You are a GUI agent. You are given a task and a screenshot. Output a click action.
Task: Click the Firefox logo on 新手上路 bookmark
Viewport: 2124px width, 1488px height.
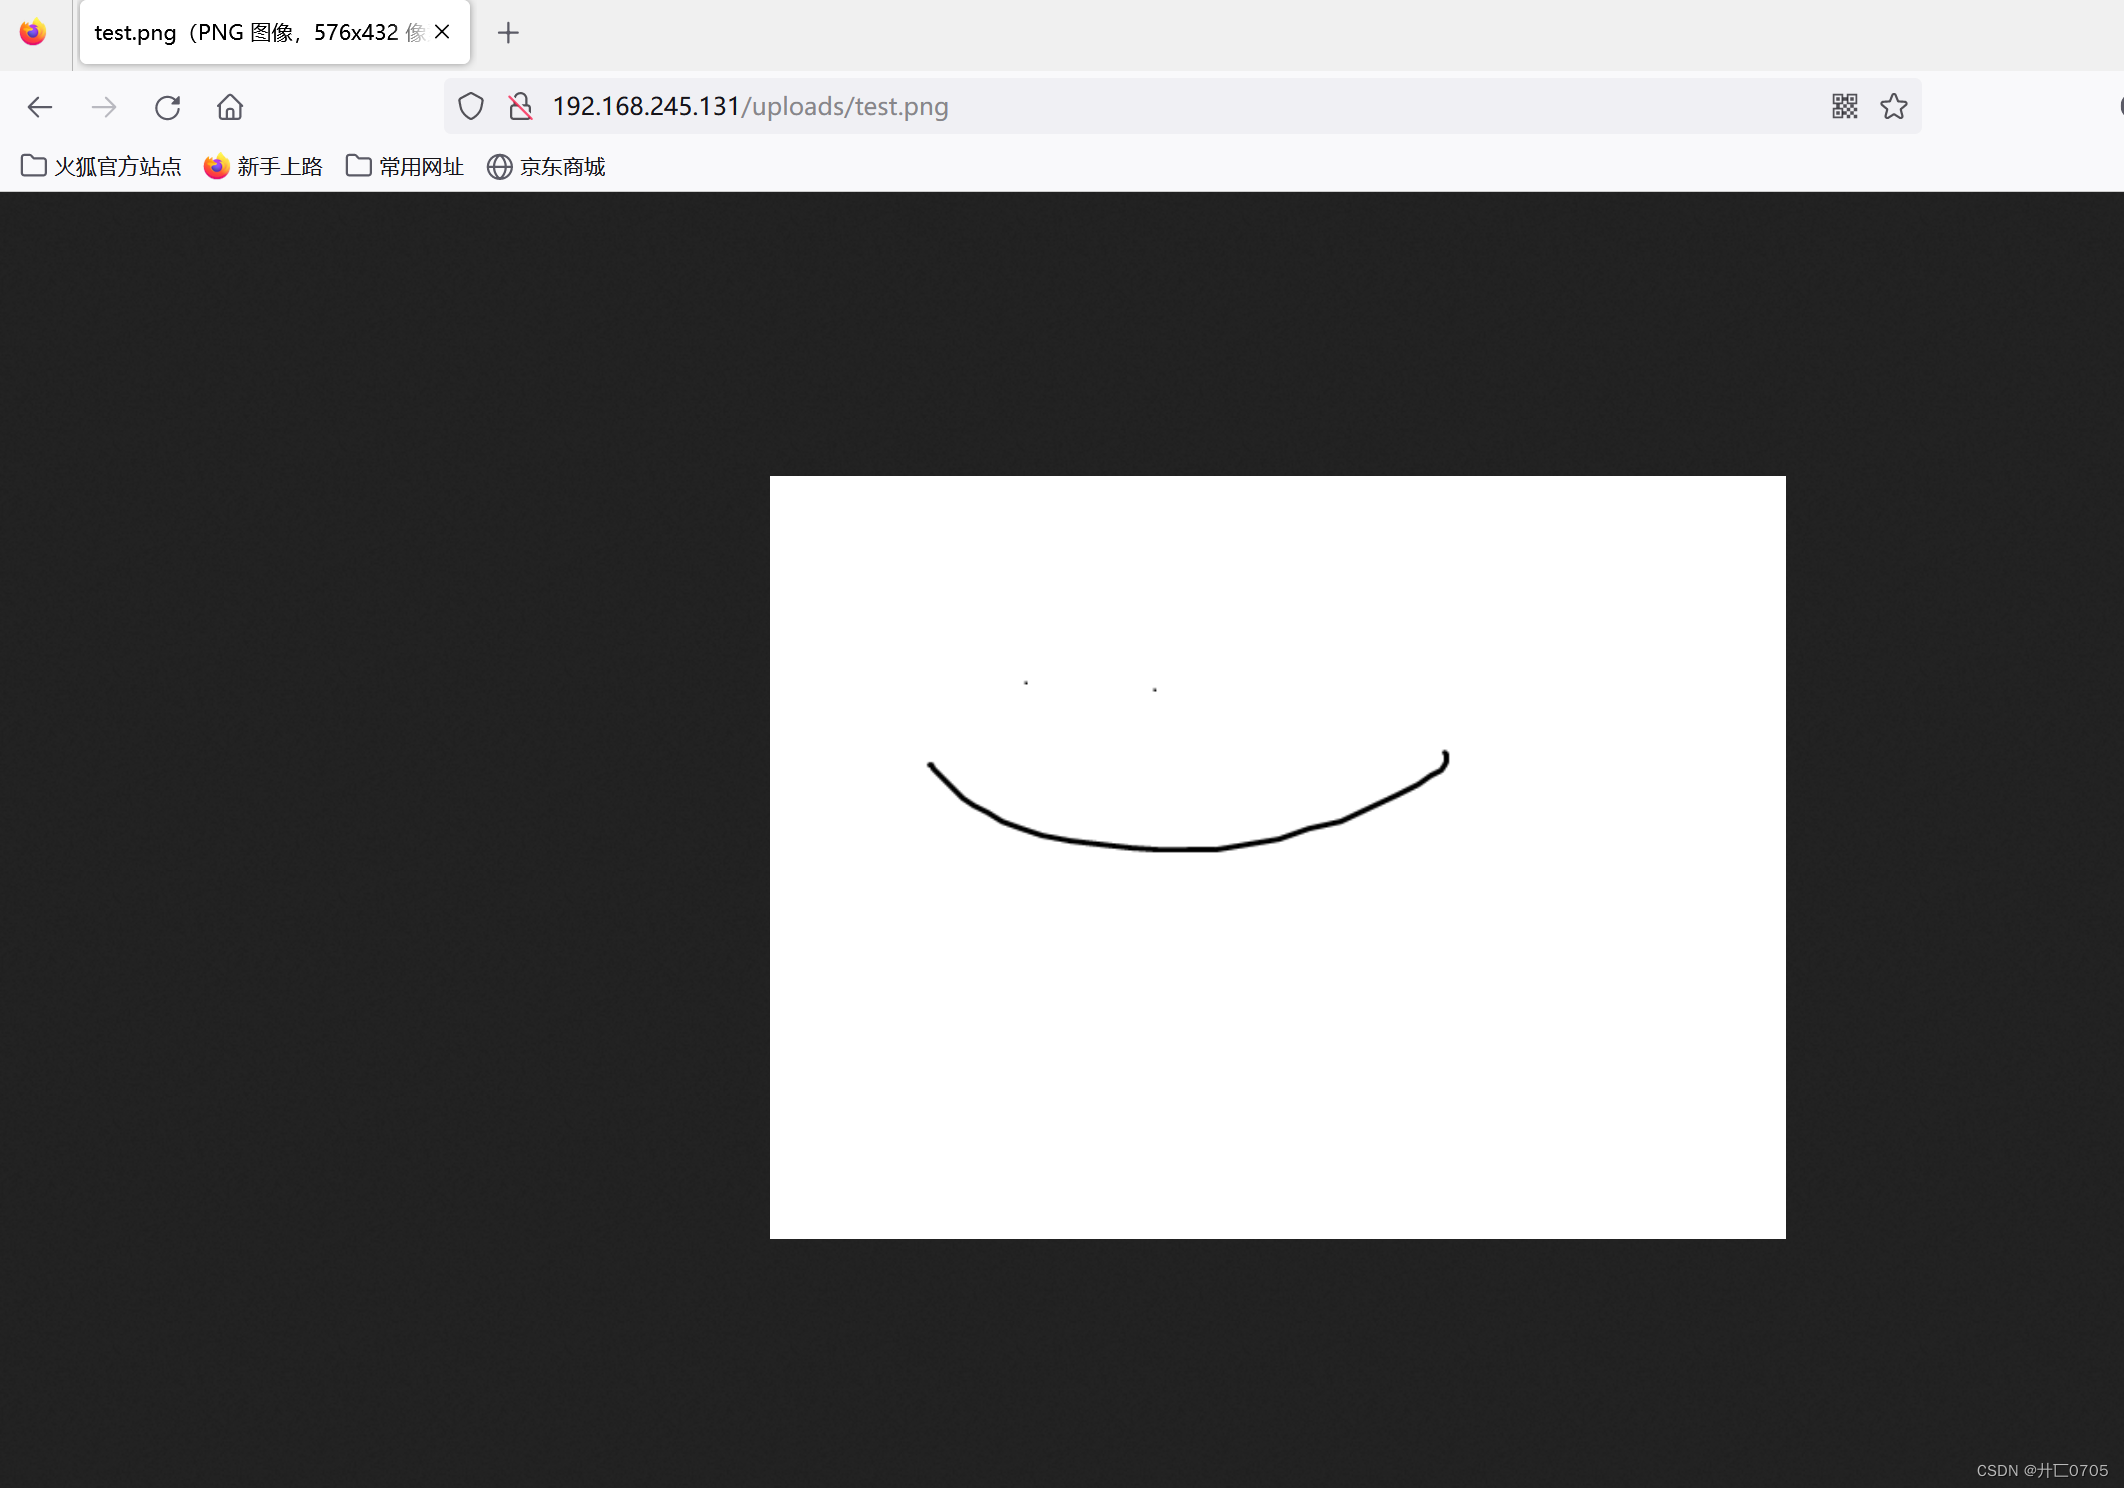pos(216,166)
